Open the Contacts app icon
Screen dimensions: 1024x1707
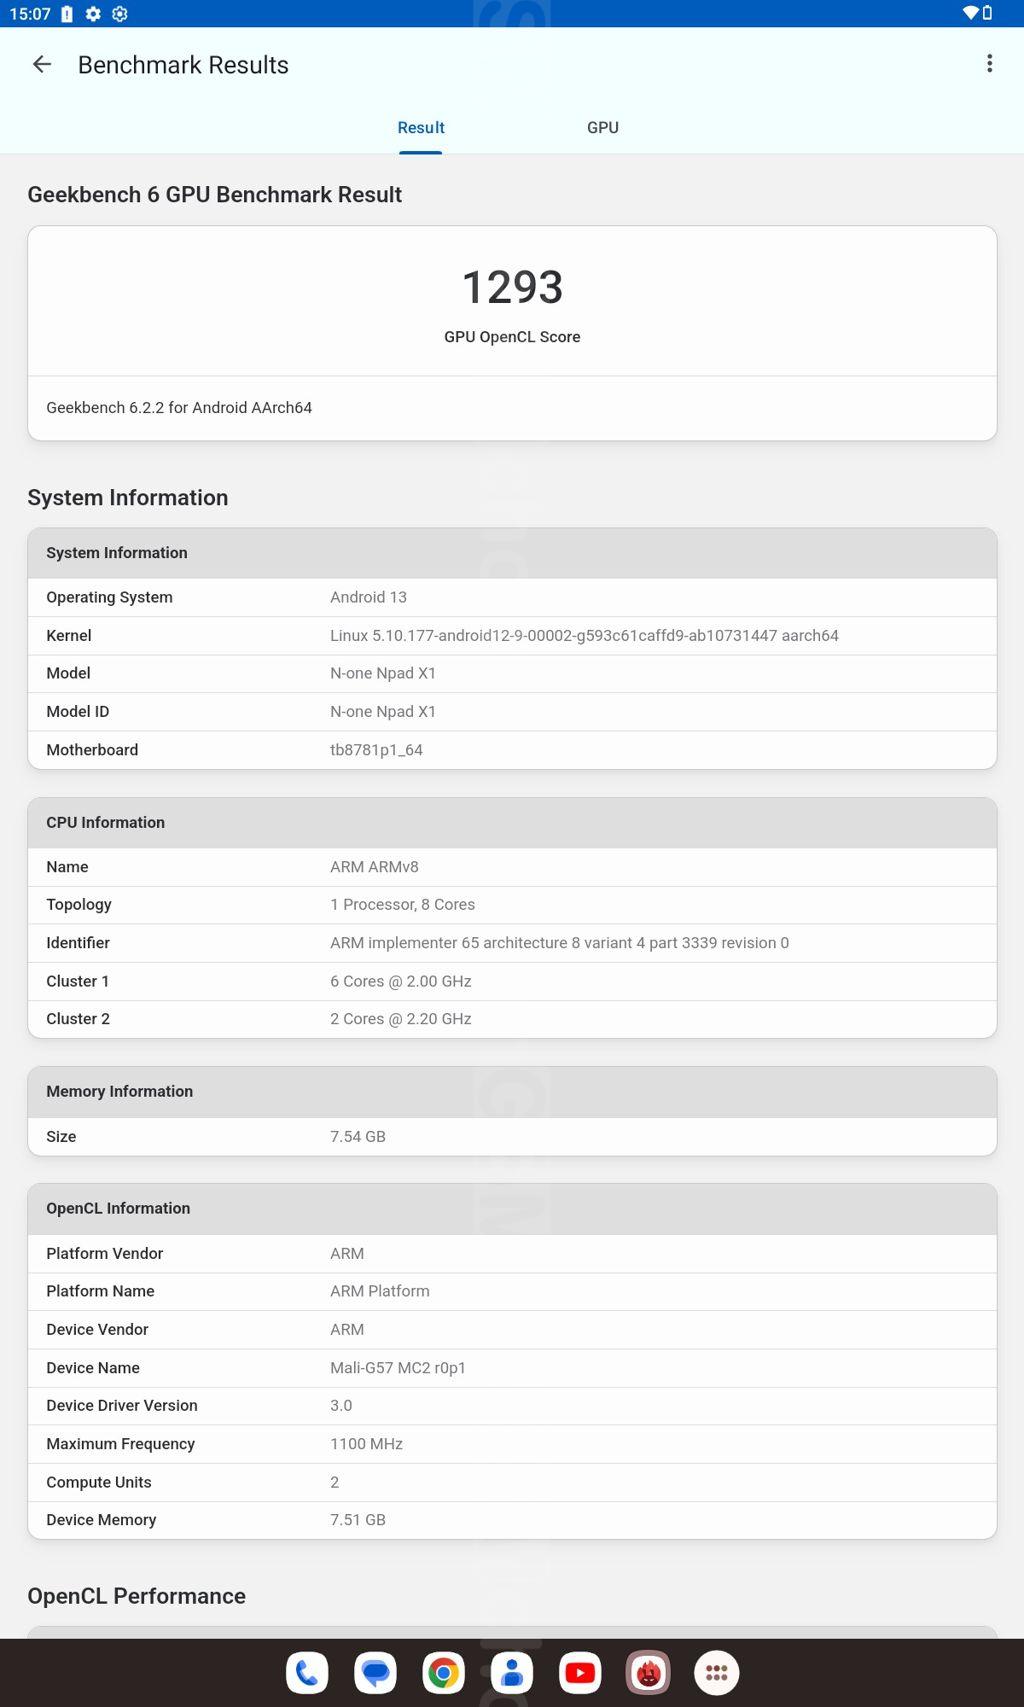(512, 1672)
